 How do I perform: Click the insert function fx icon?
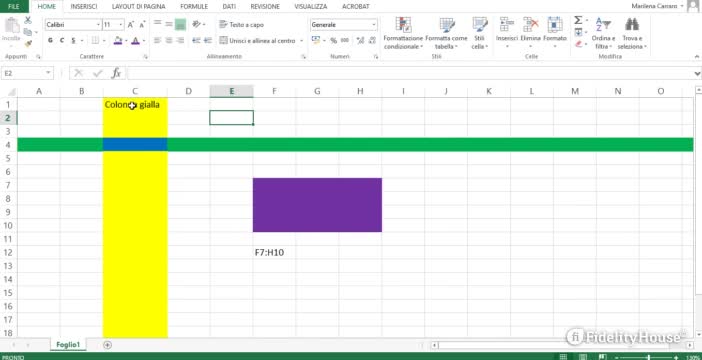pos(116,73)
